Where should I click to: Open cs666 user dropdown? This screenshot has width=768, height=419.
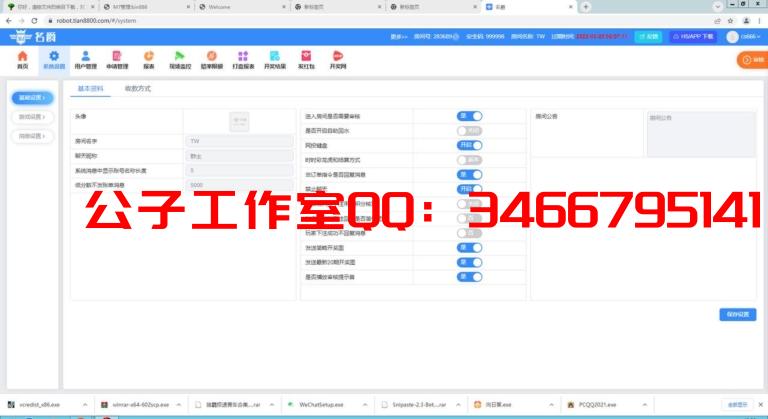[x=750, y=37]
